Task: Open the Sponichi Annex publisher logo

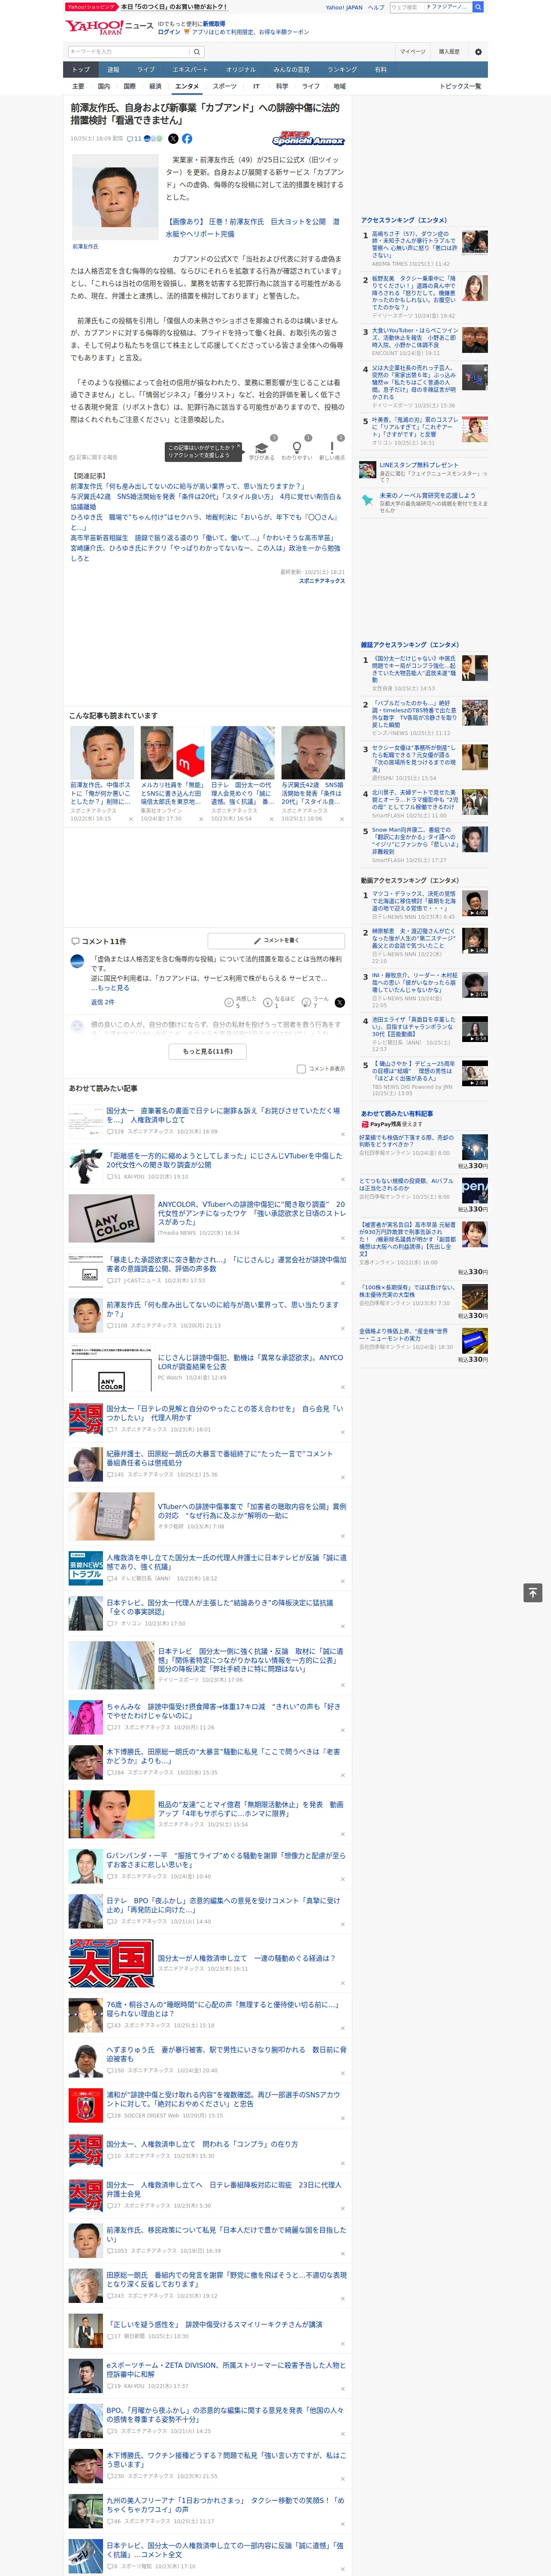Action: [308, 139]
